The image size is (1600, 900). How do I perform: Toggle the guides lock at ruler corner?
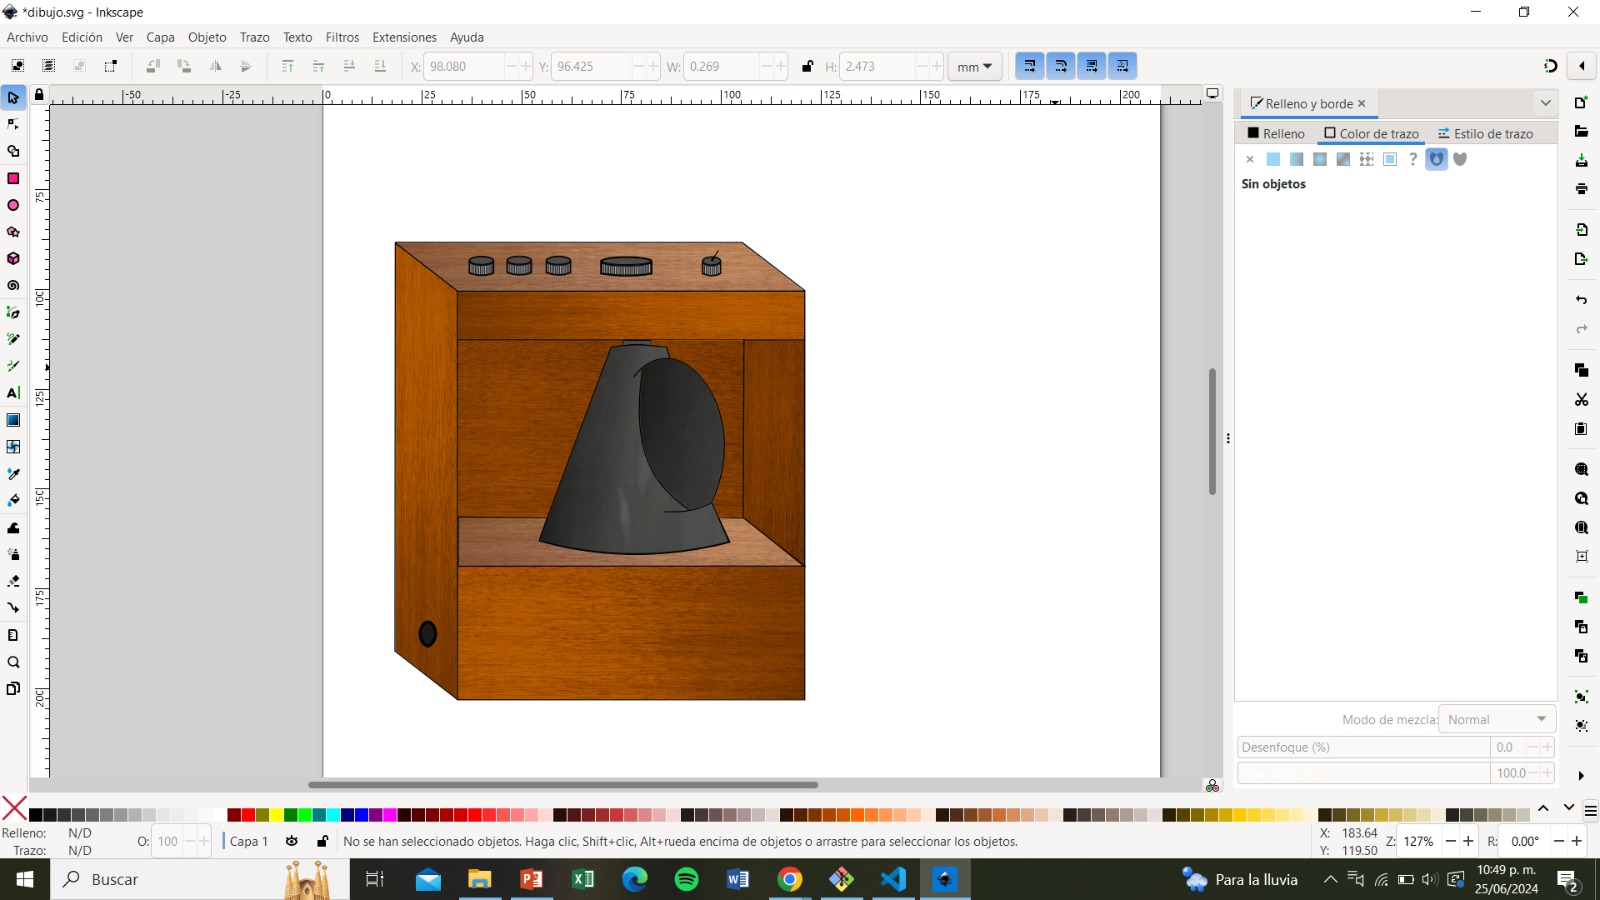point(39,95)
